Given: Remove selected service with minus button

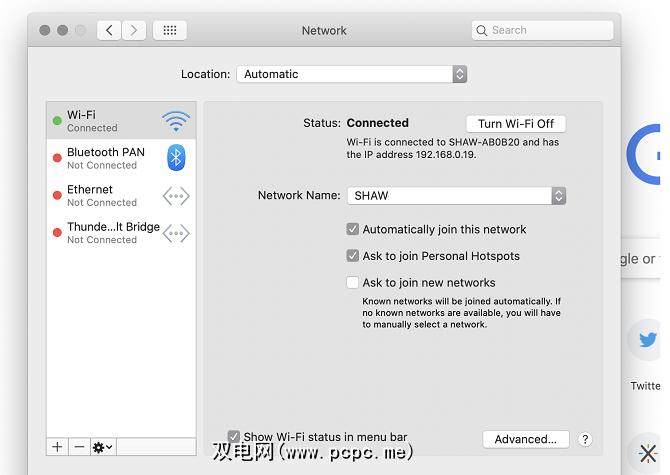Looking at the screenshot, I should click(79, 447).
